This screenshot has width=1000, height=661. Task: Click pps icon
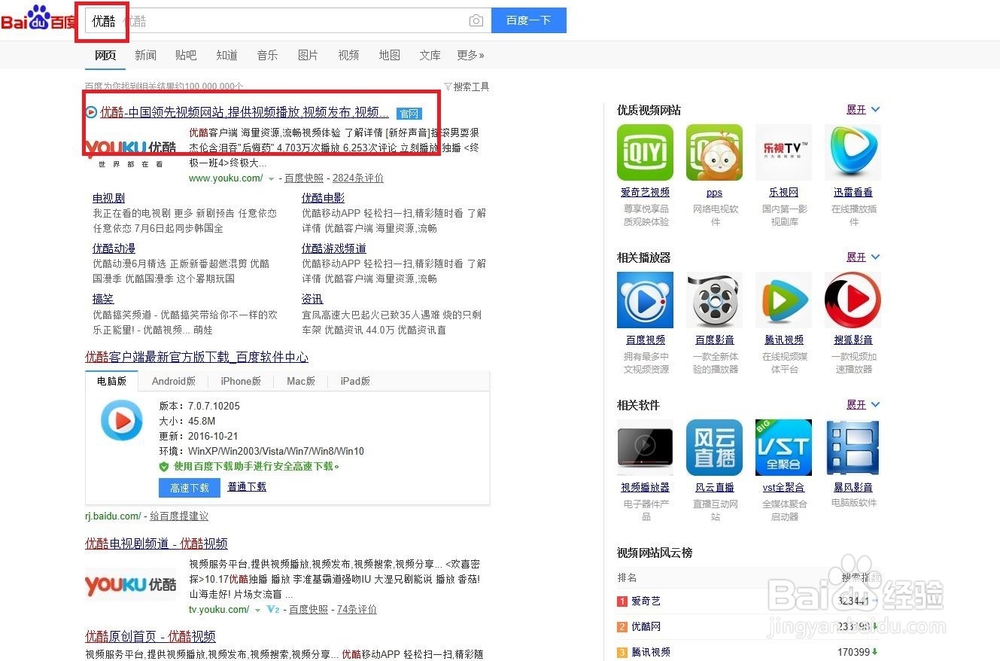tap(714, 152)
